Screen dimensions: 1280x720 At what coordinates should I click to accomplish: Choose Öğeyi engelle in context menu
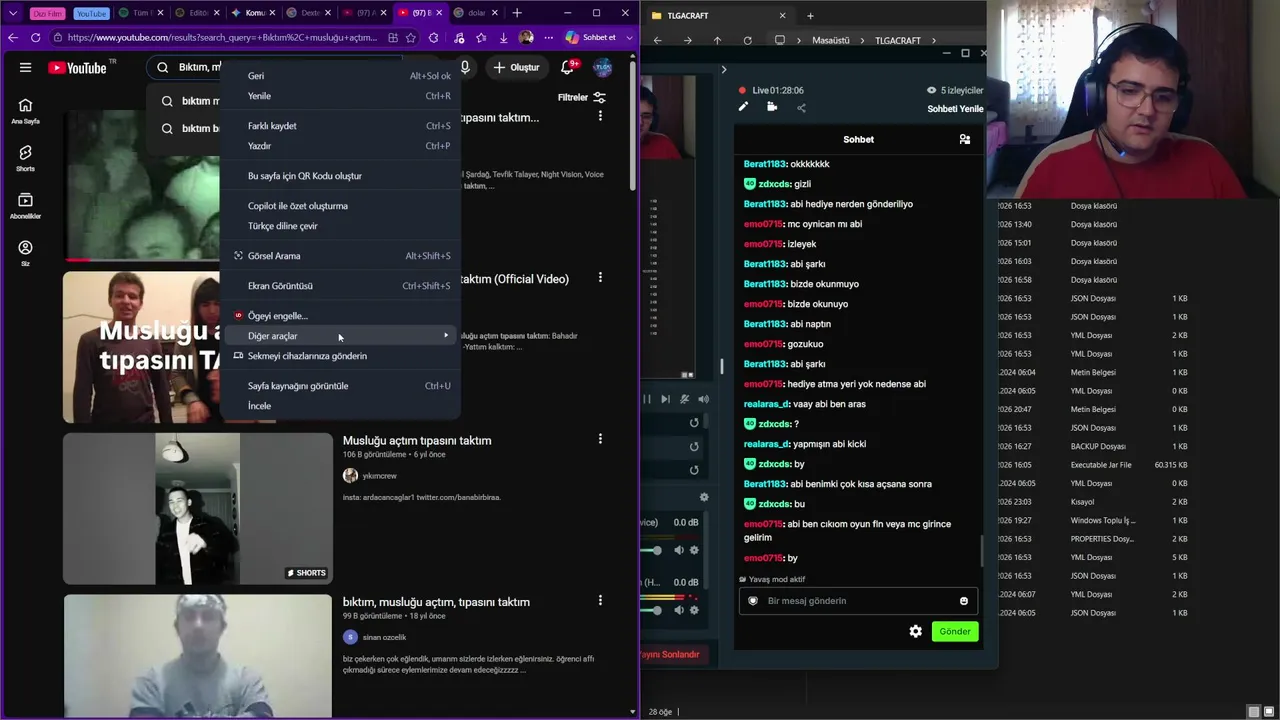pyautogui.click(x=340, y=316)
